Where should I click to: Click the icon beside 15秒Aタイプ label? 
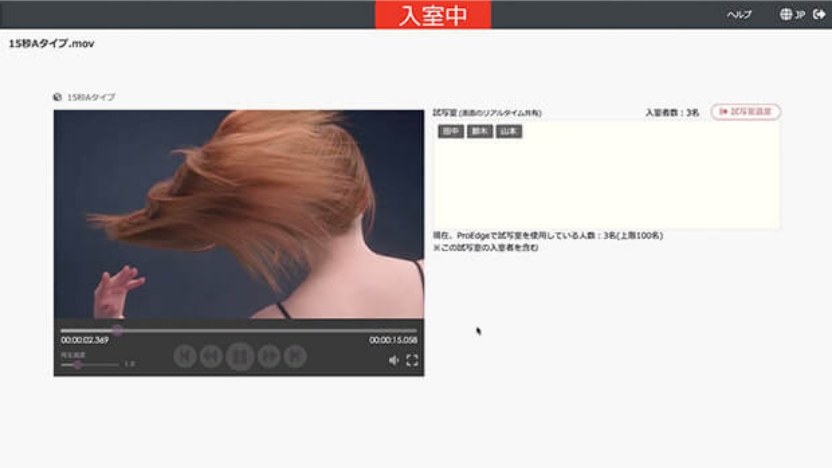58,98
